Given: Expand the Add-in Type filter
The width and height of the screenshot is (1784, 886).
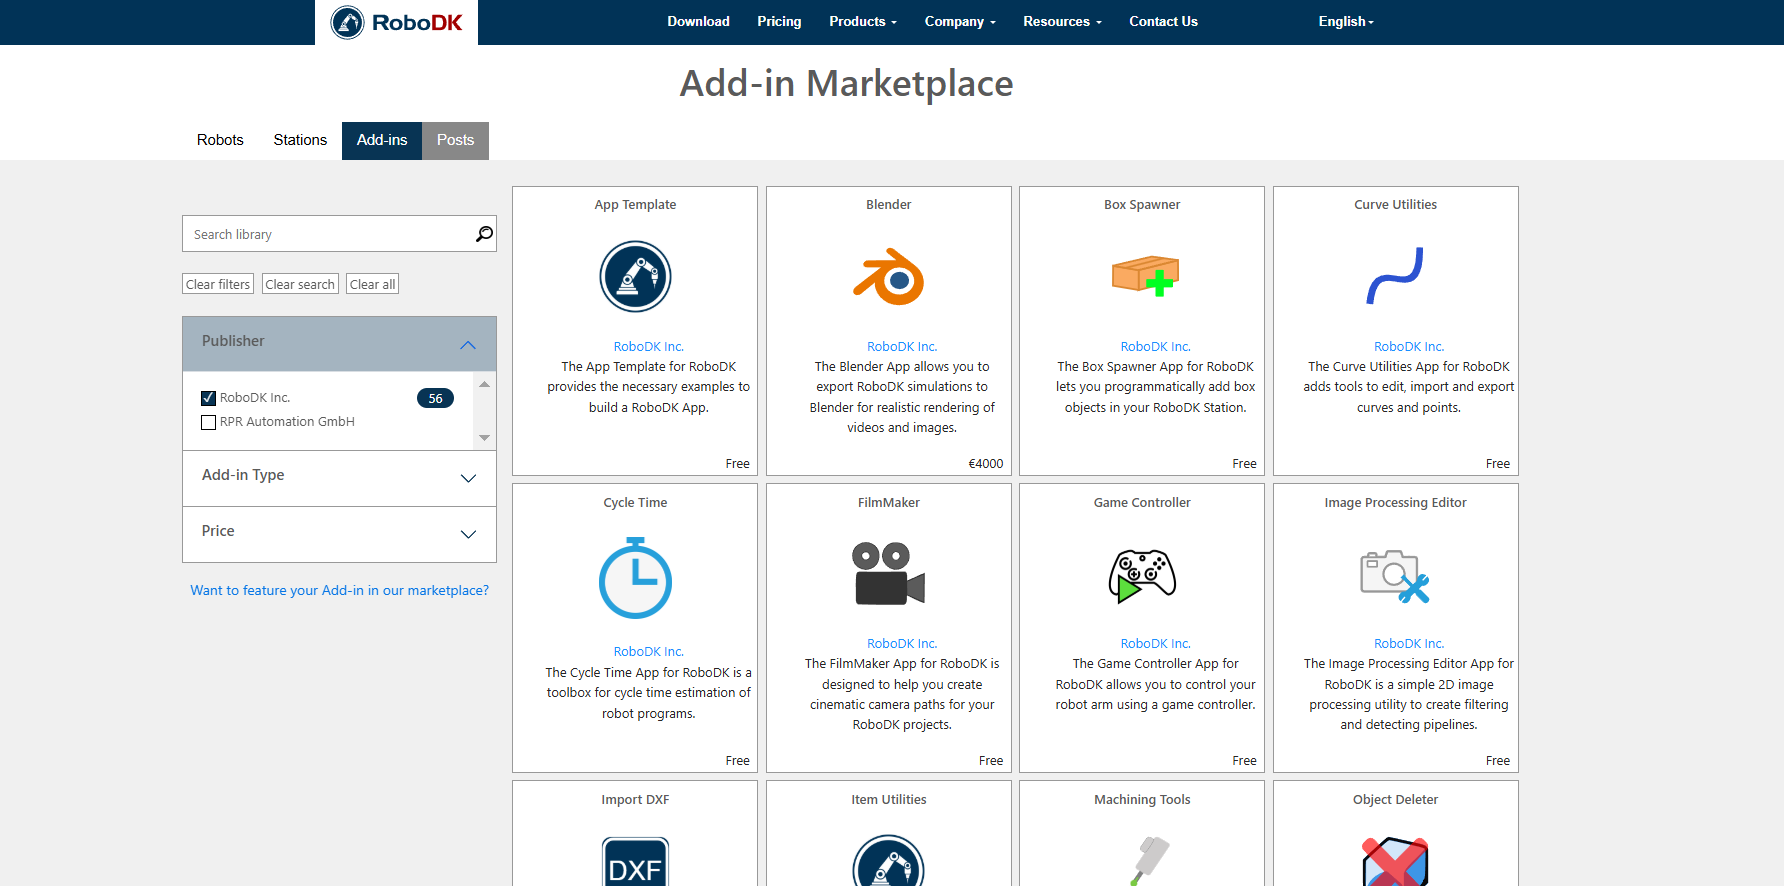Looking at the screenshot, I should 467,477.
